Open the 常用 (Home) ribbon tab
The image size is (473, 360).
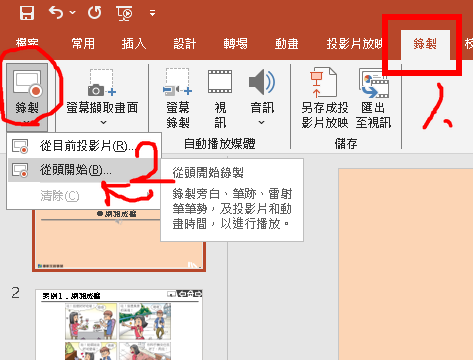(x=83, y=43)
